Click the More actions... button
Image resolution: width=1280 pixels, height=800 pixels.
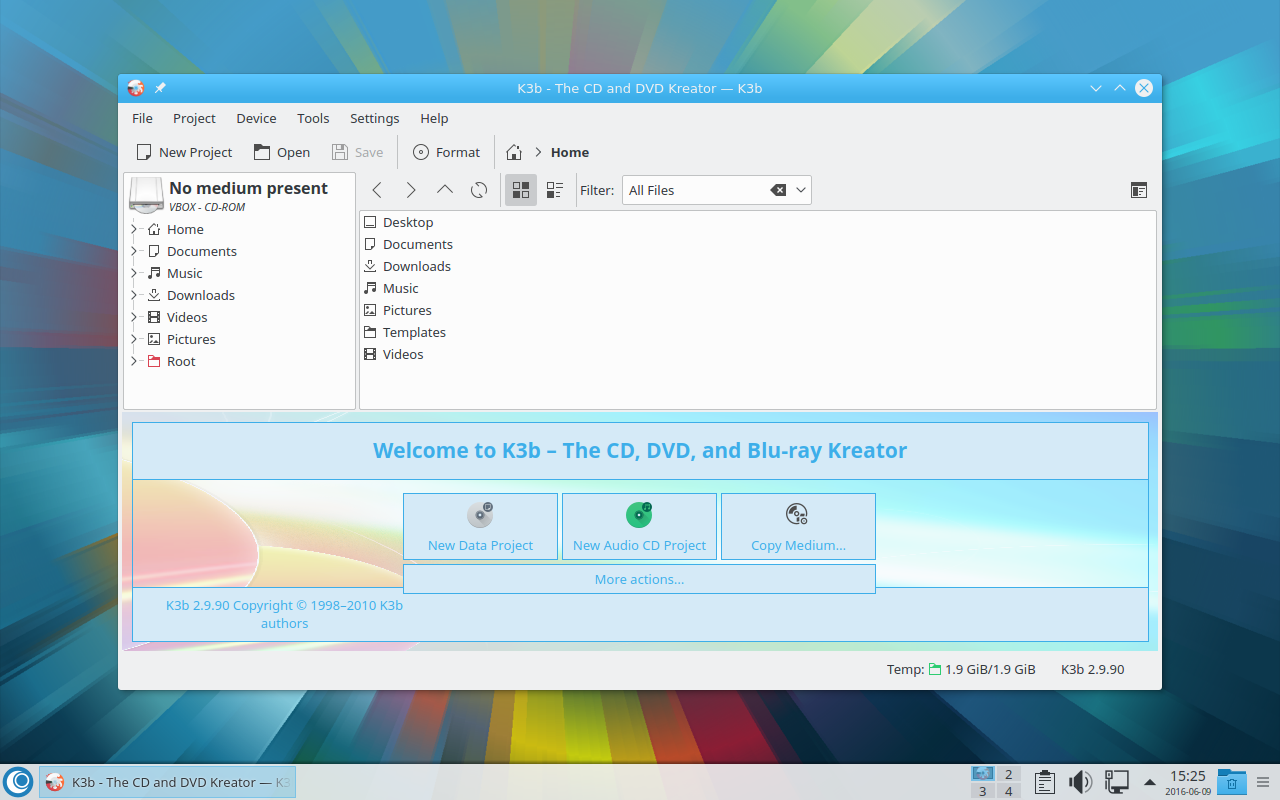tap(639, 579)
